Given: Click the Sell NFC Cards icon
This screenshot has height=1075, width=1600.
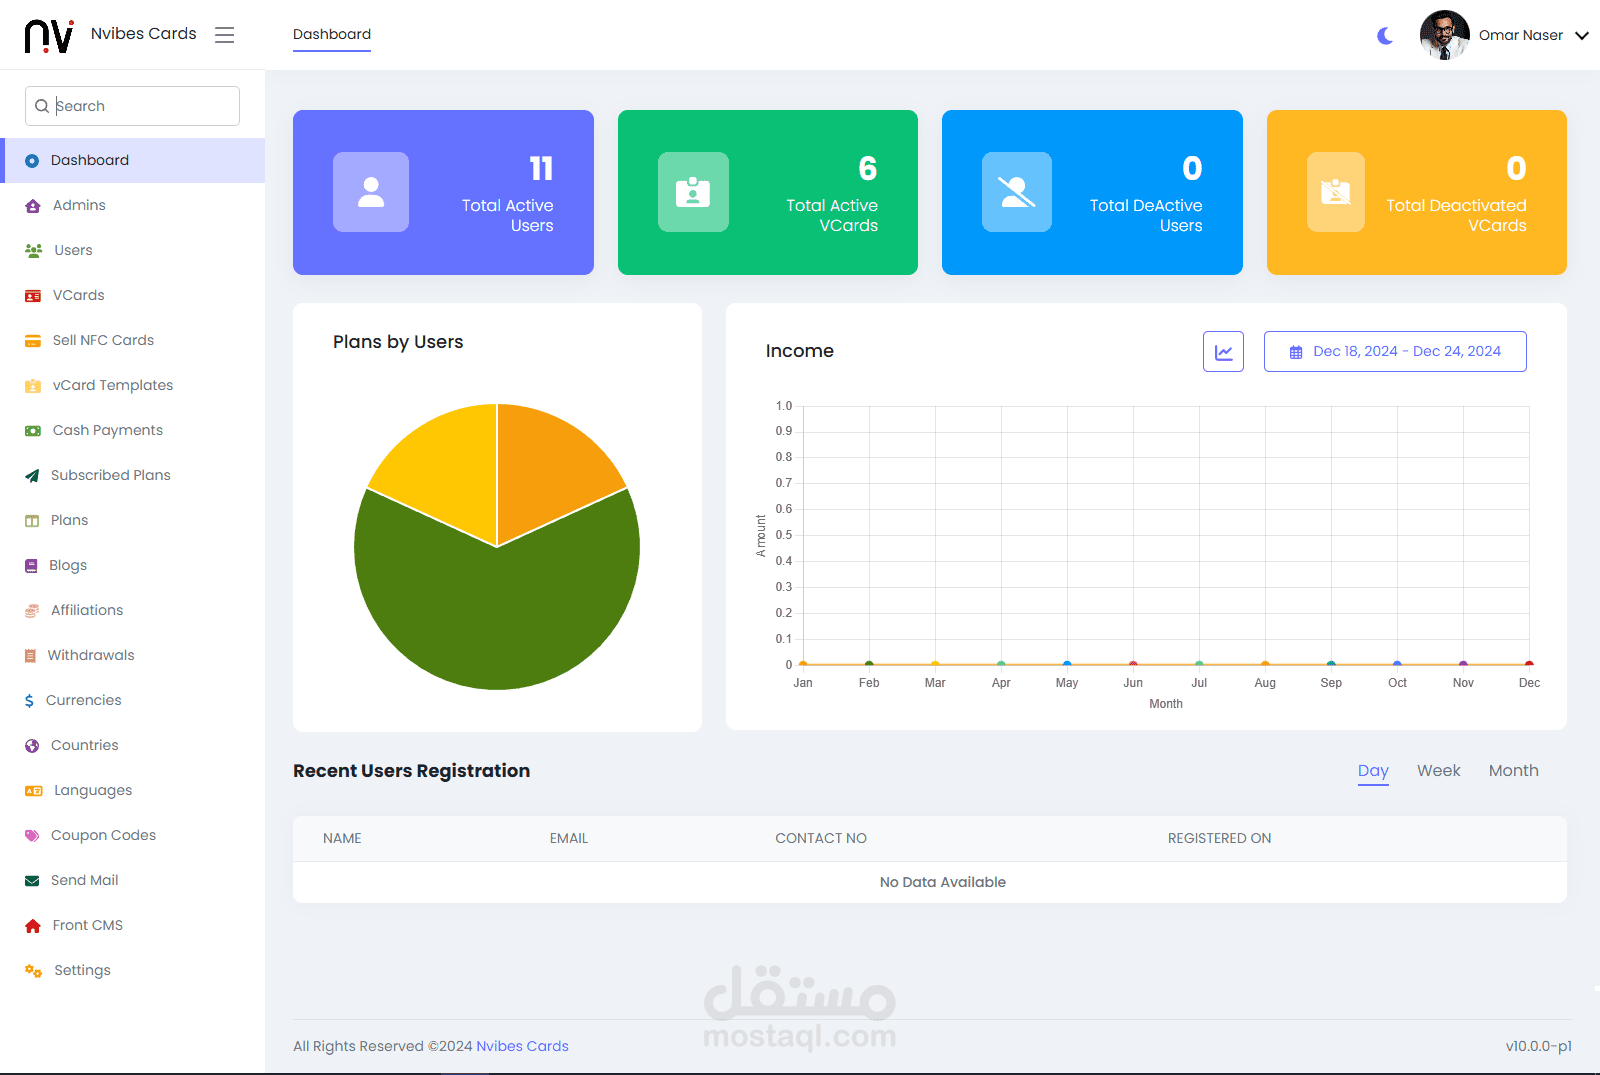Looking at the screenshot, I should (x=33, y=341).
